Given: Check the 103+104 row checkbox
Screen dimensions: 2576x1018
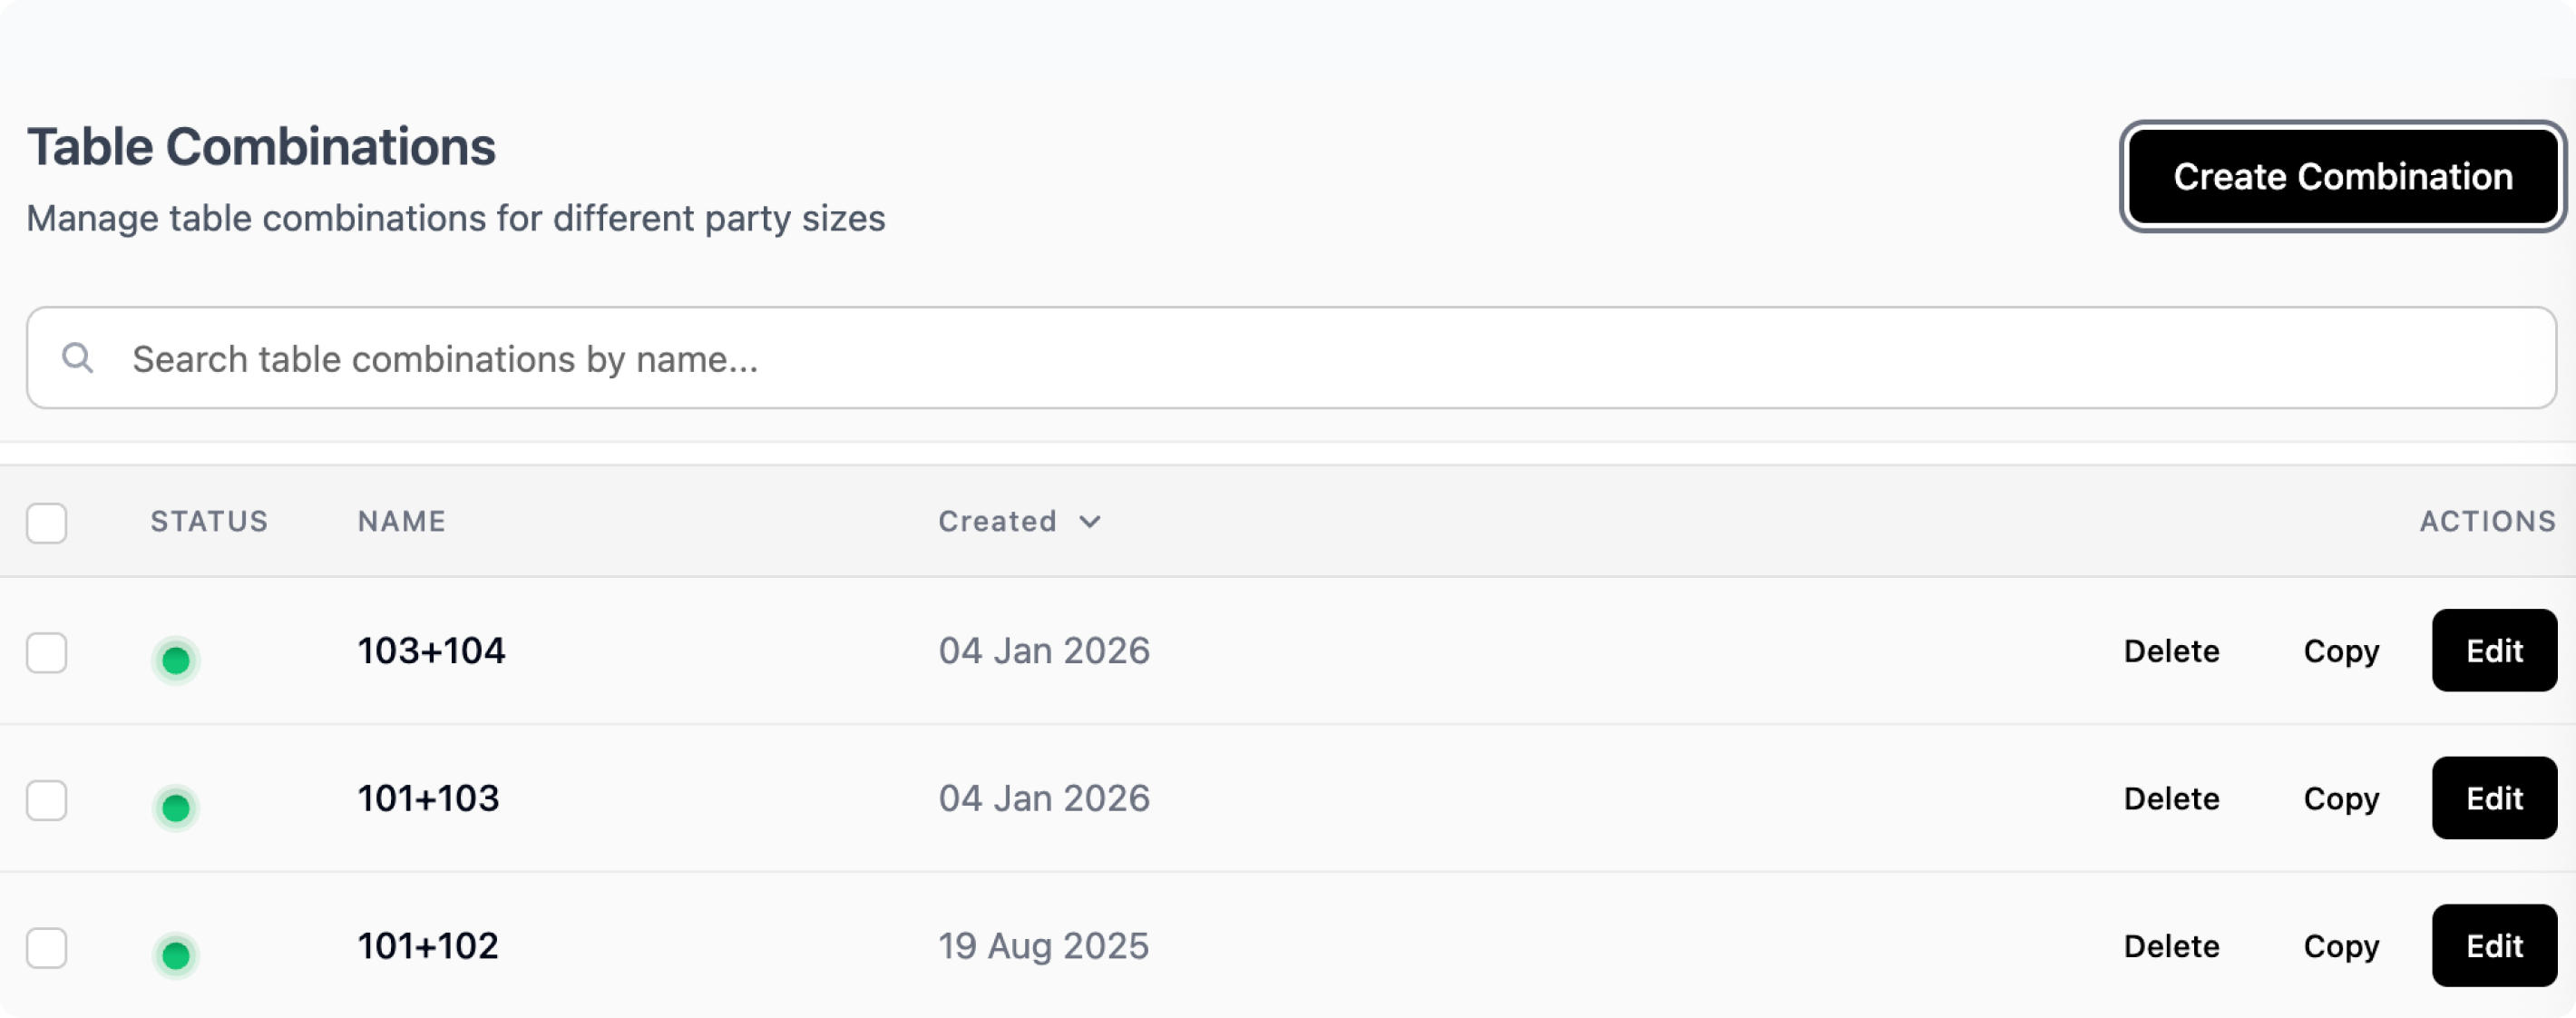Looking at the screenshot, I should pyautogui.click(x=47, y=653).
